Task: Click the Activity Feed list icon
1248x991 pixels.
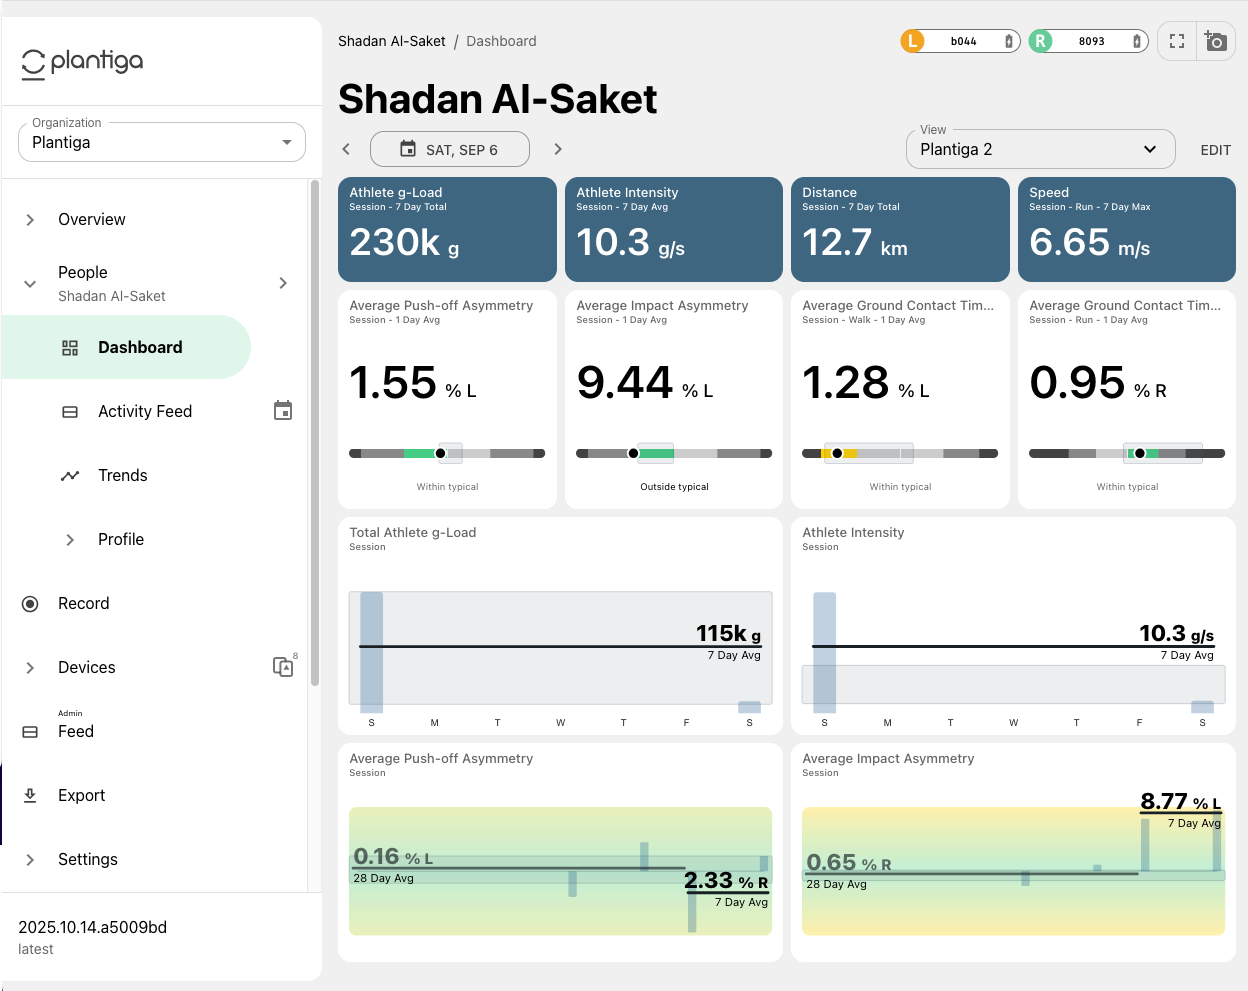Action: pos(70,412)
